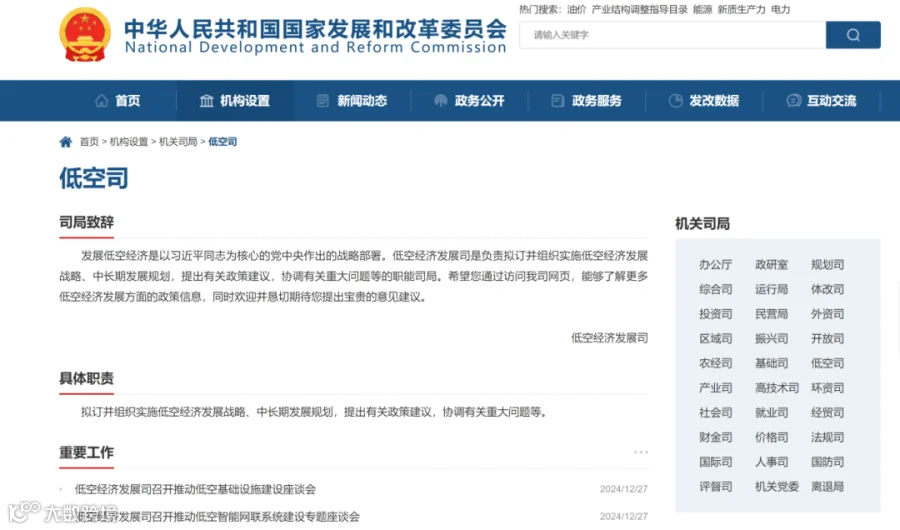900x530 pixels.
Task: Open the 投资司 department link
Action: pyautogui.click(x=716, y=314)
